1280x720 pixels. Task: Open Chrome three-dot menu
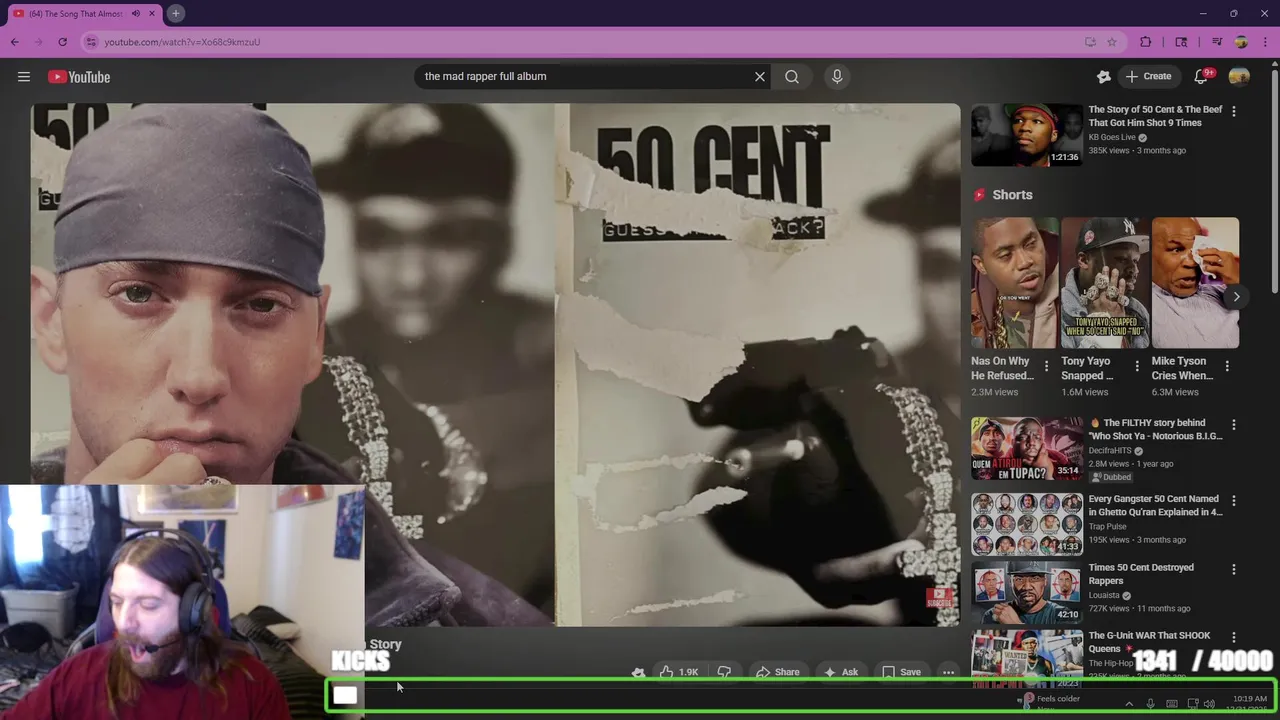1264,42
